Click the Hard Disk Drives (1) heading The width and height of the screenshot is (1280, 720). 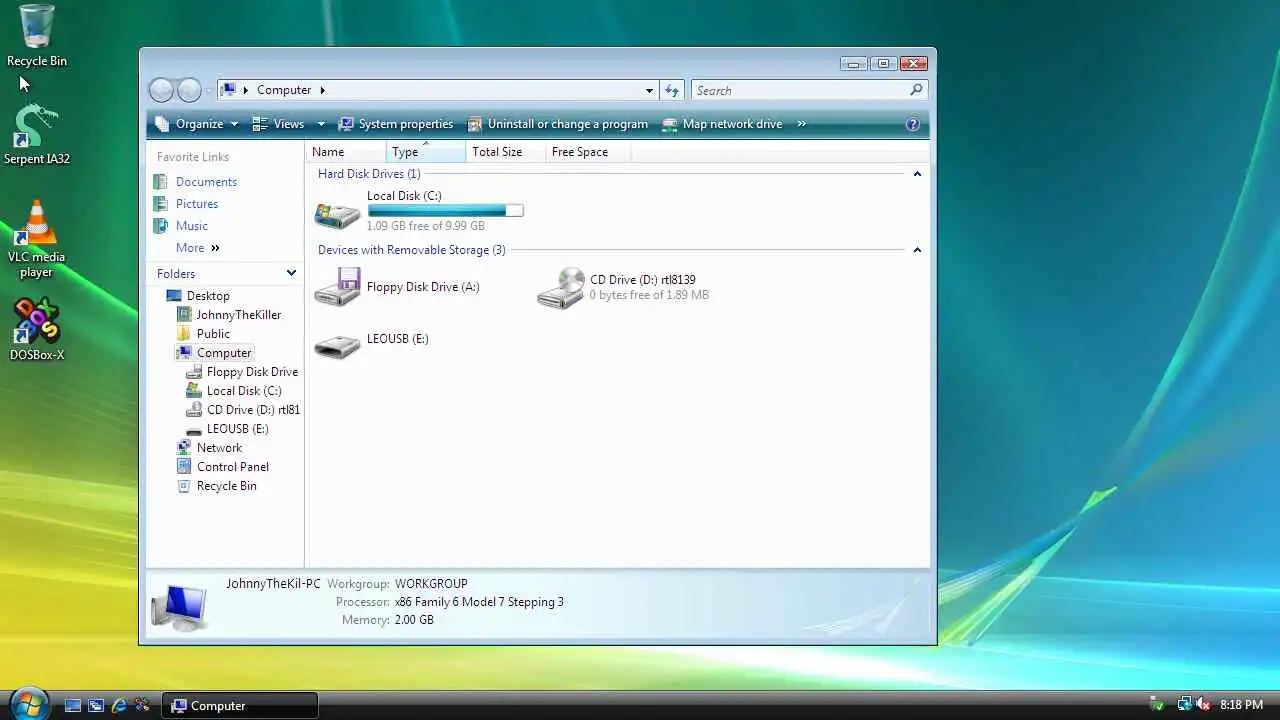click(369, 174)
